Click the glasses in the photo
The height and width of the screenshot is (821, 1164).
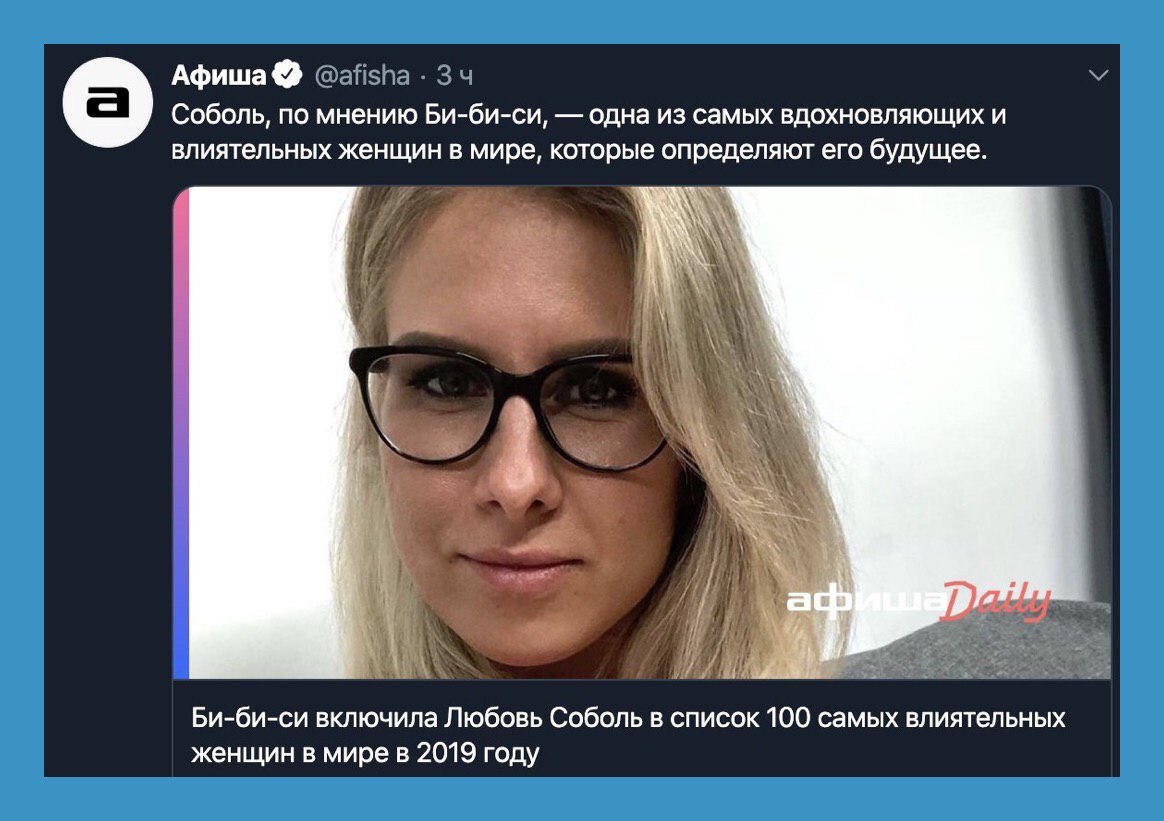click(x=508, y=405)
